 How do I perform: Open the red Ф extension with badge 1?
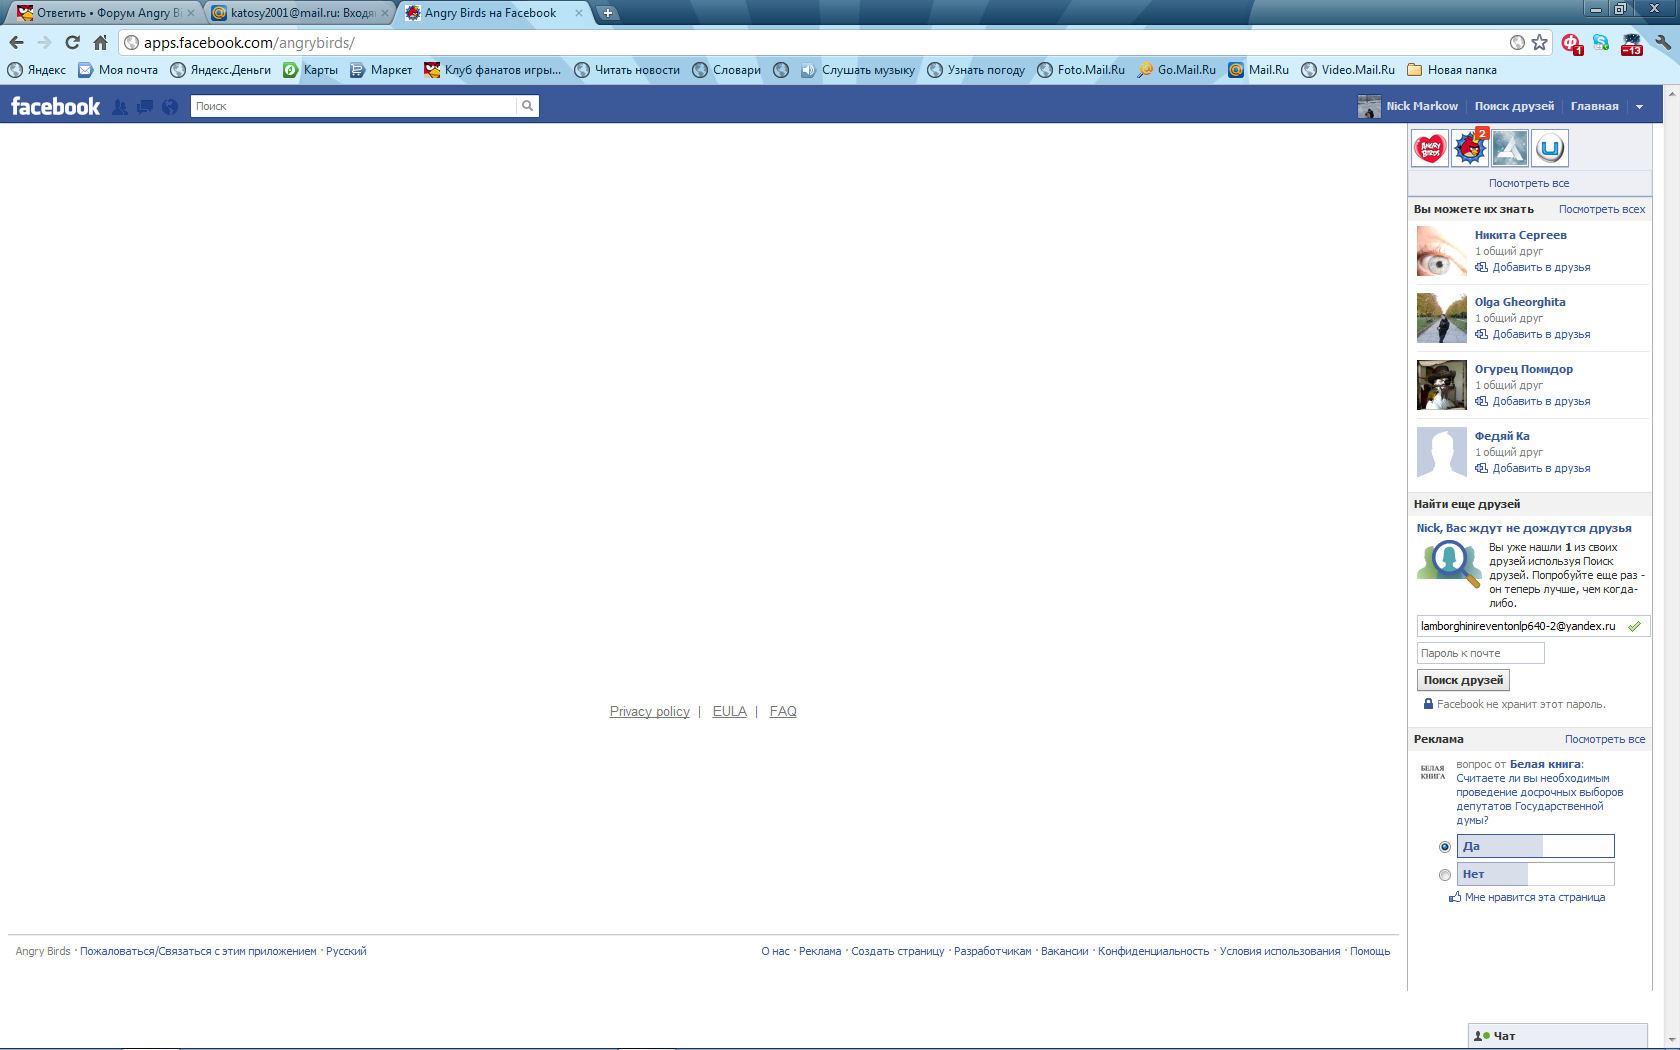(1571, 44)
